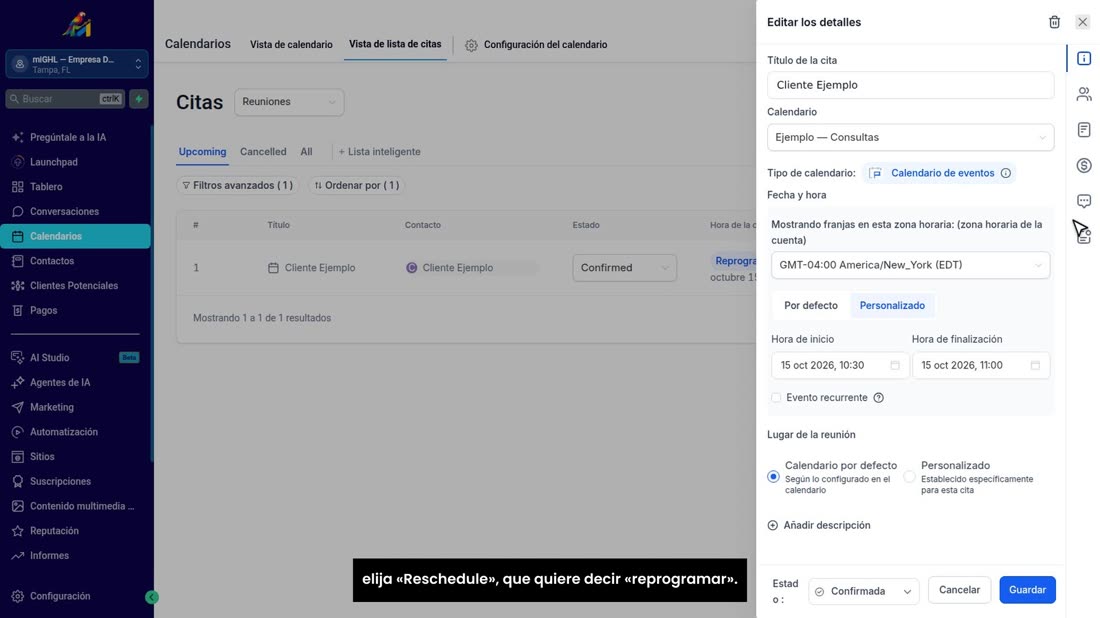Open Calendarios in the sidebar
The height and width of the screenshot is (618, 1100).
pos(76,236)
